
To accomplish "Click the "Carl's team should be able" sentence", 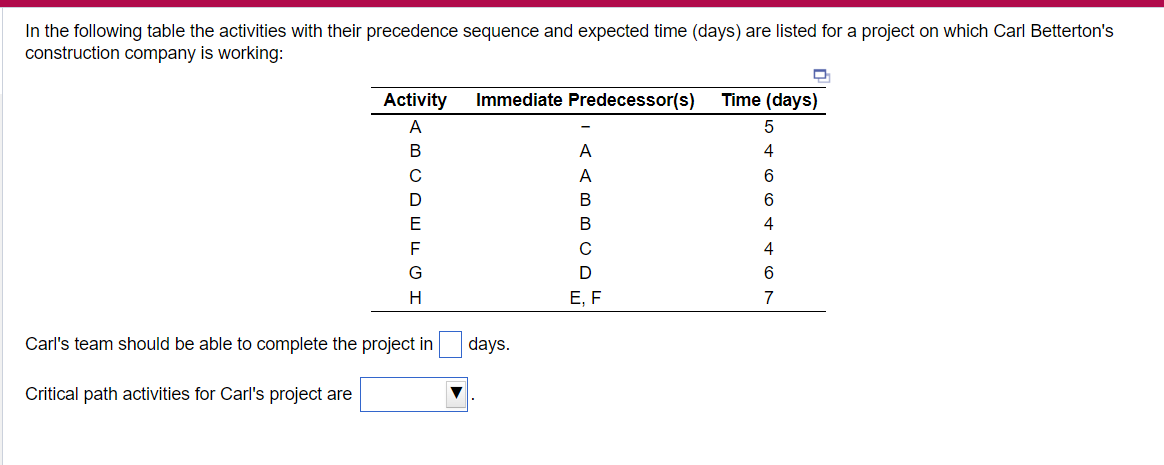I will 228,345.
